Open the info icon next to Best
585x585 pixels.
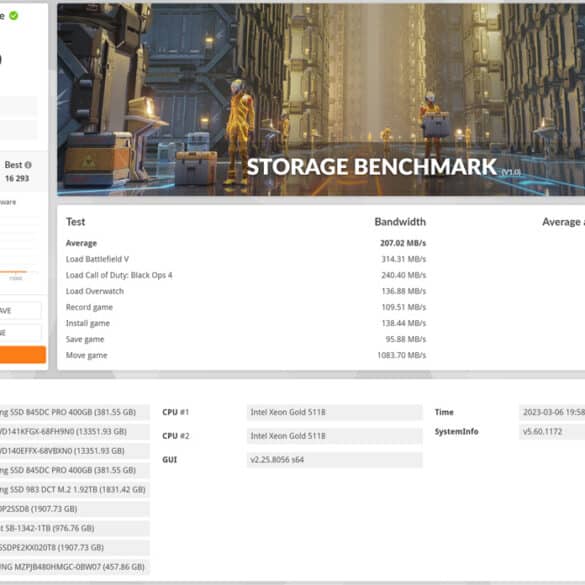(x=28, y=165)
